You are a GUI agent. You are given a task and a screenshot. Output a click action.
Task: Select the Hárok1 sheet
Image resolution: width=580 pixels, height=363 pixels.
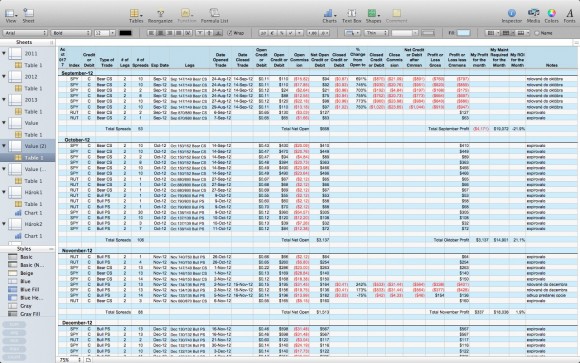click(x=28, y=192)
